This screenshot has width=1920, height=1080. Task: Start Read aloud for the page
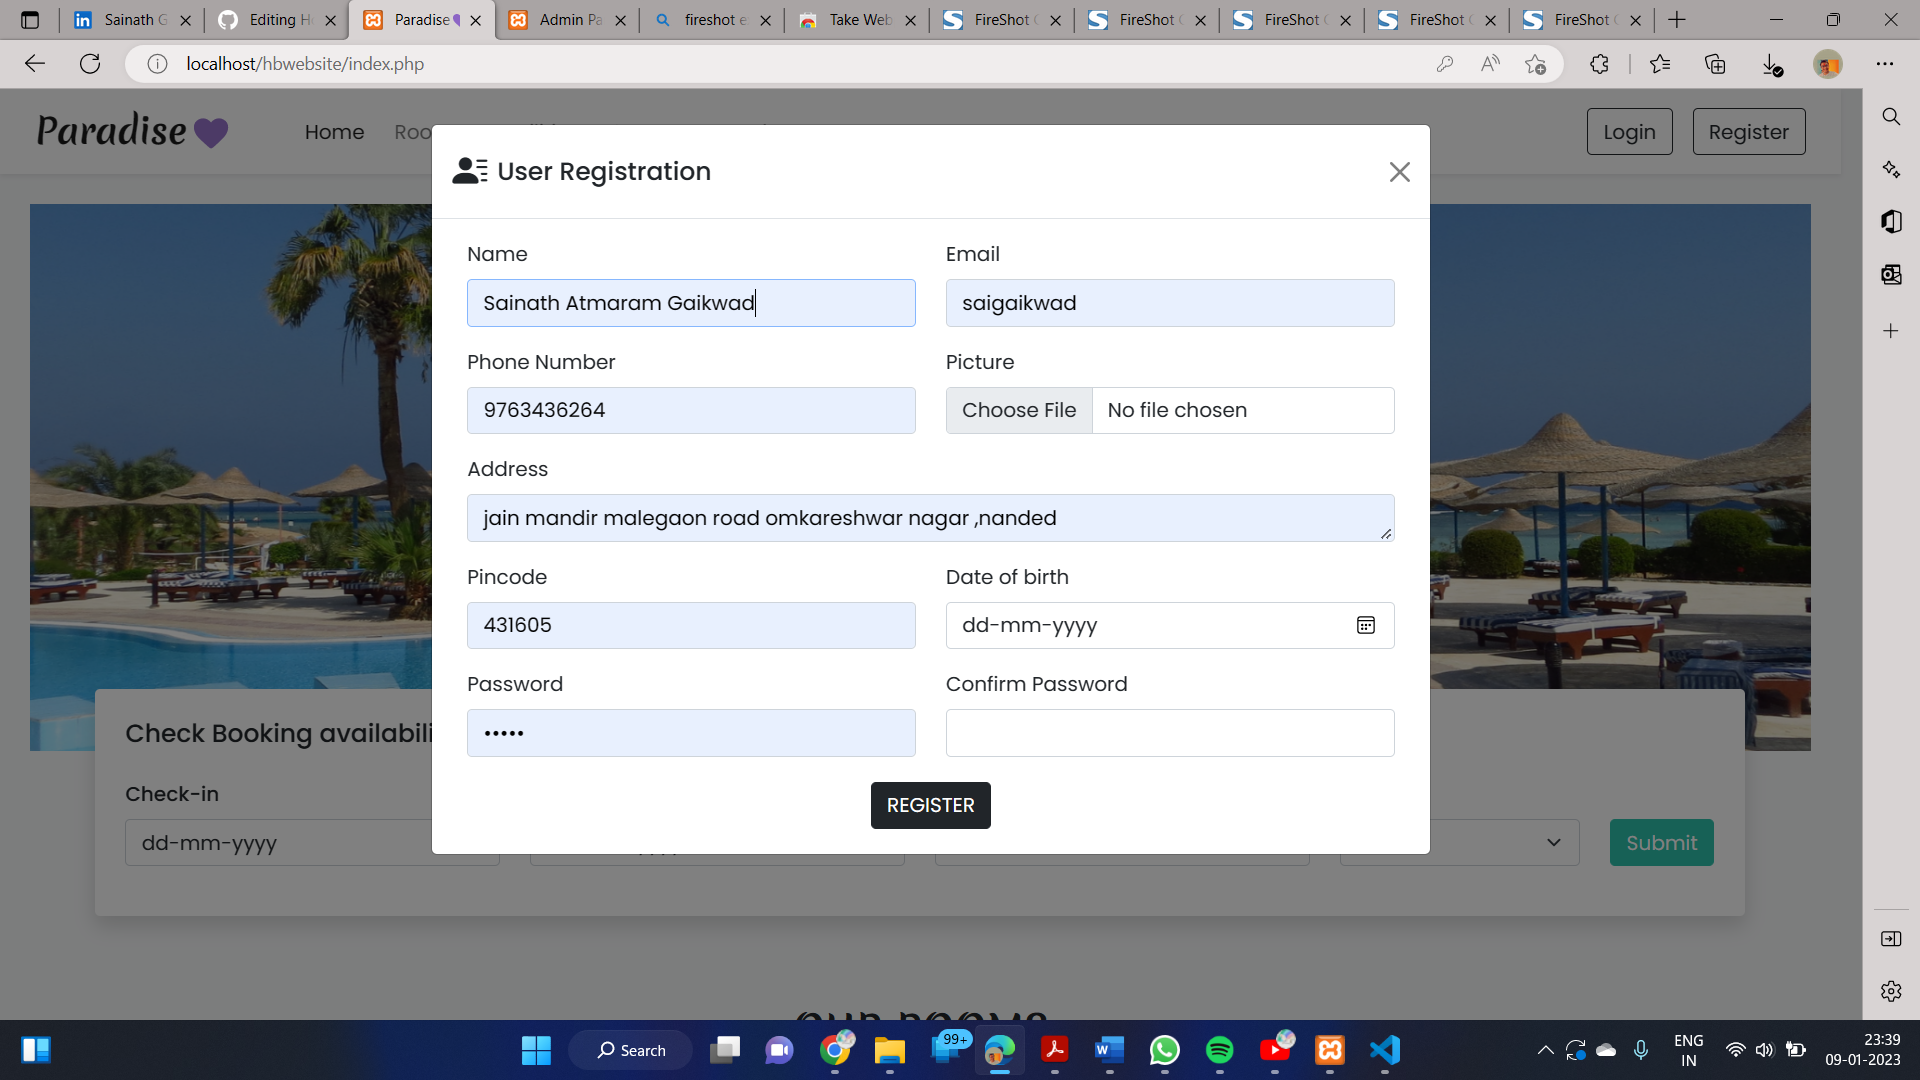1490,63
